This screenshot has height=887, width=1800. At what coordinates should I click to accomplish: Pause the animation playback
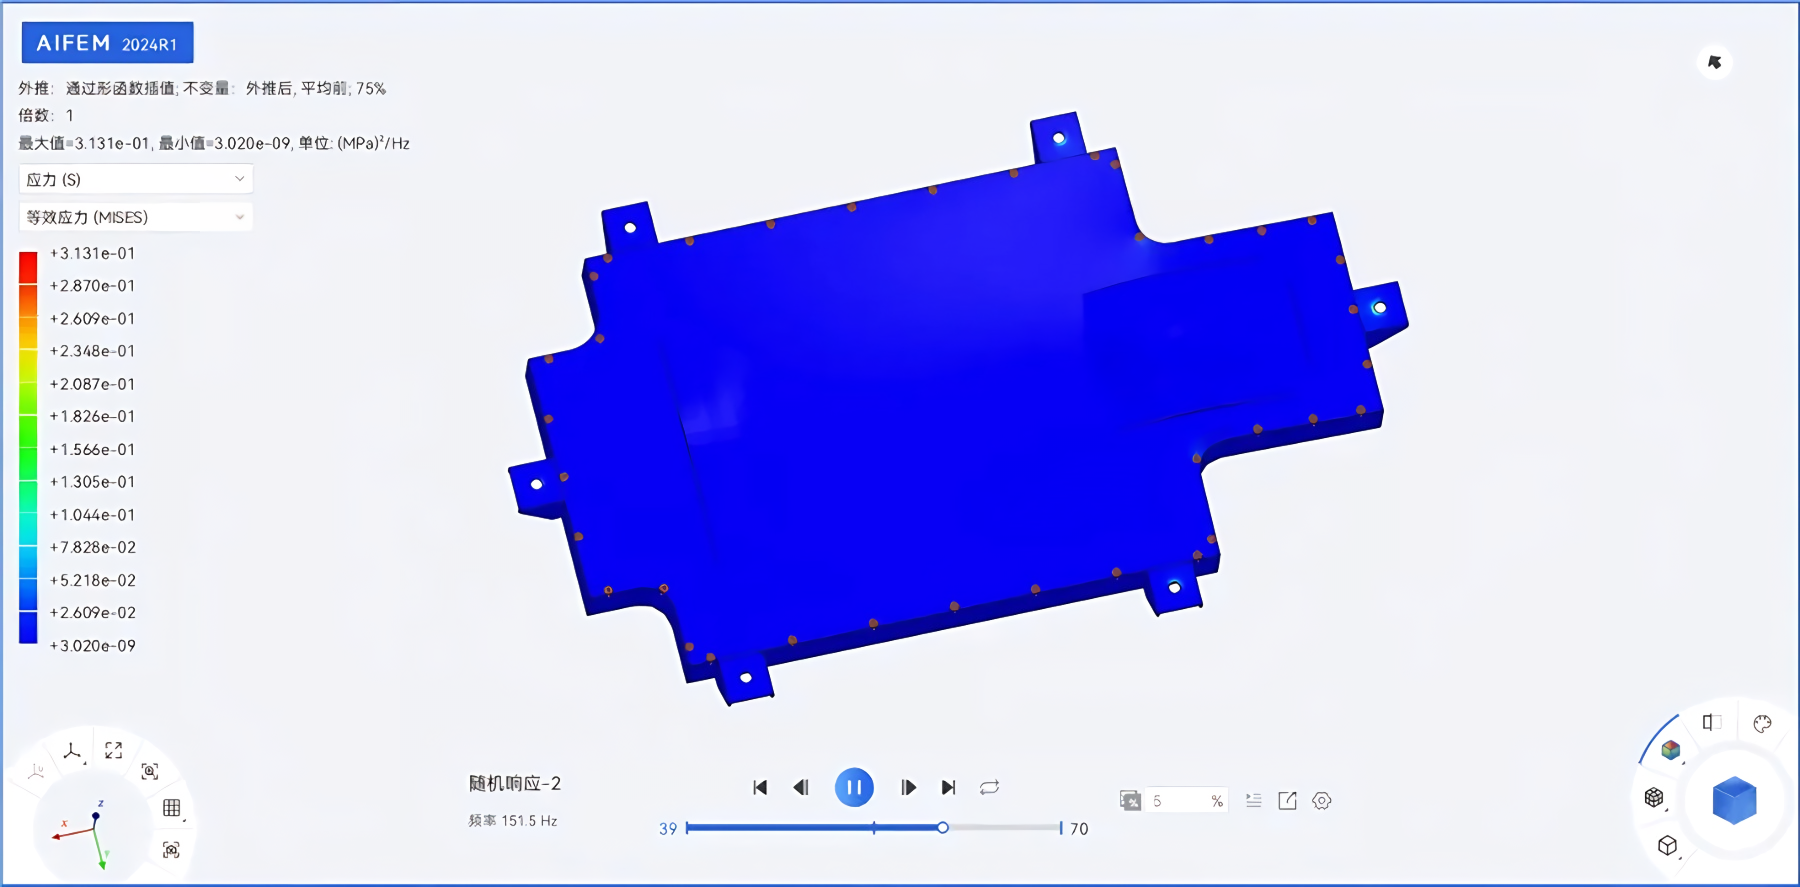[854, 787]
